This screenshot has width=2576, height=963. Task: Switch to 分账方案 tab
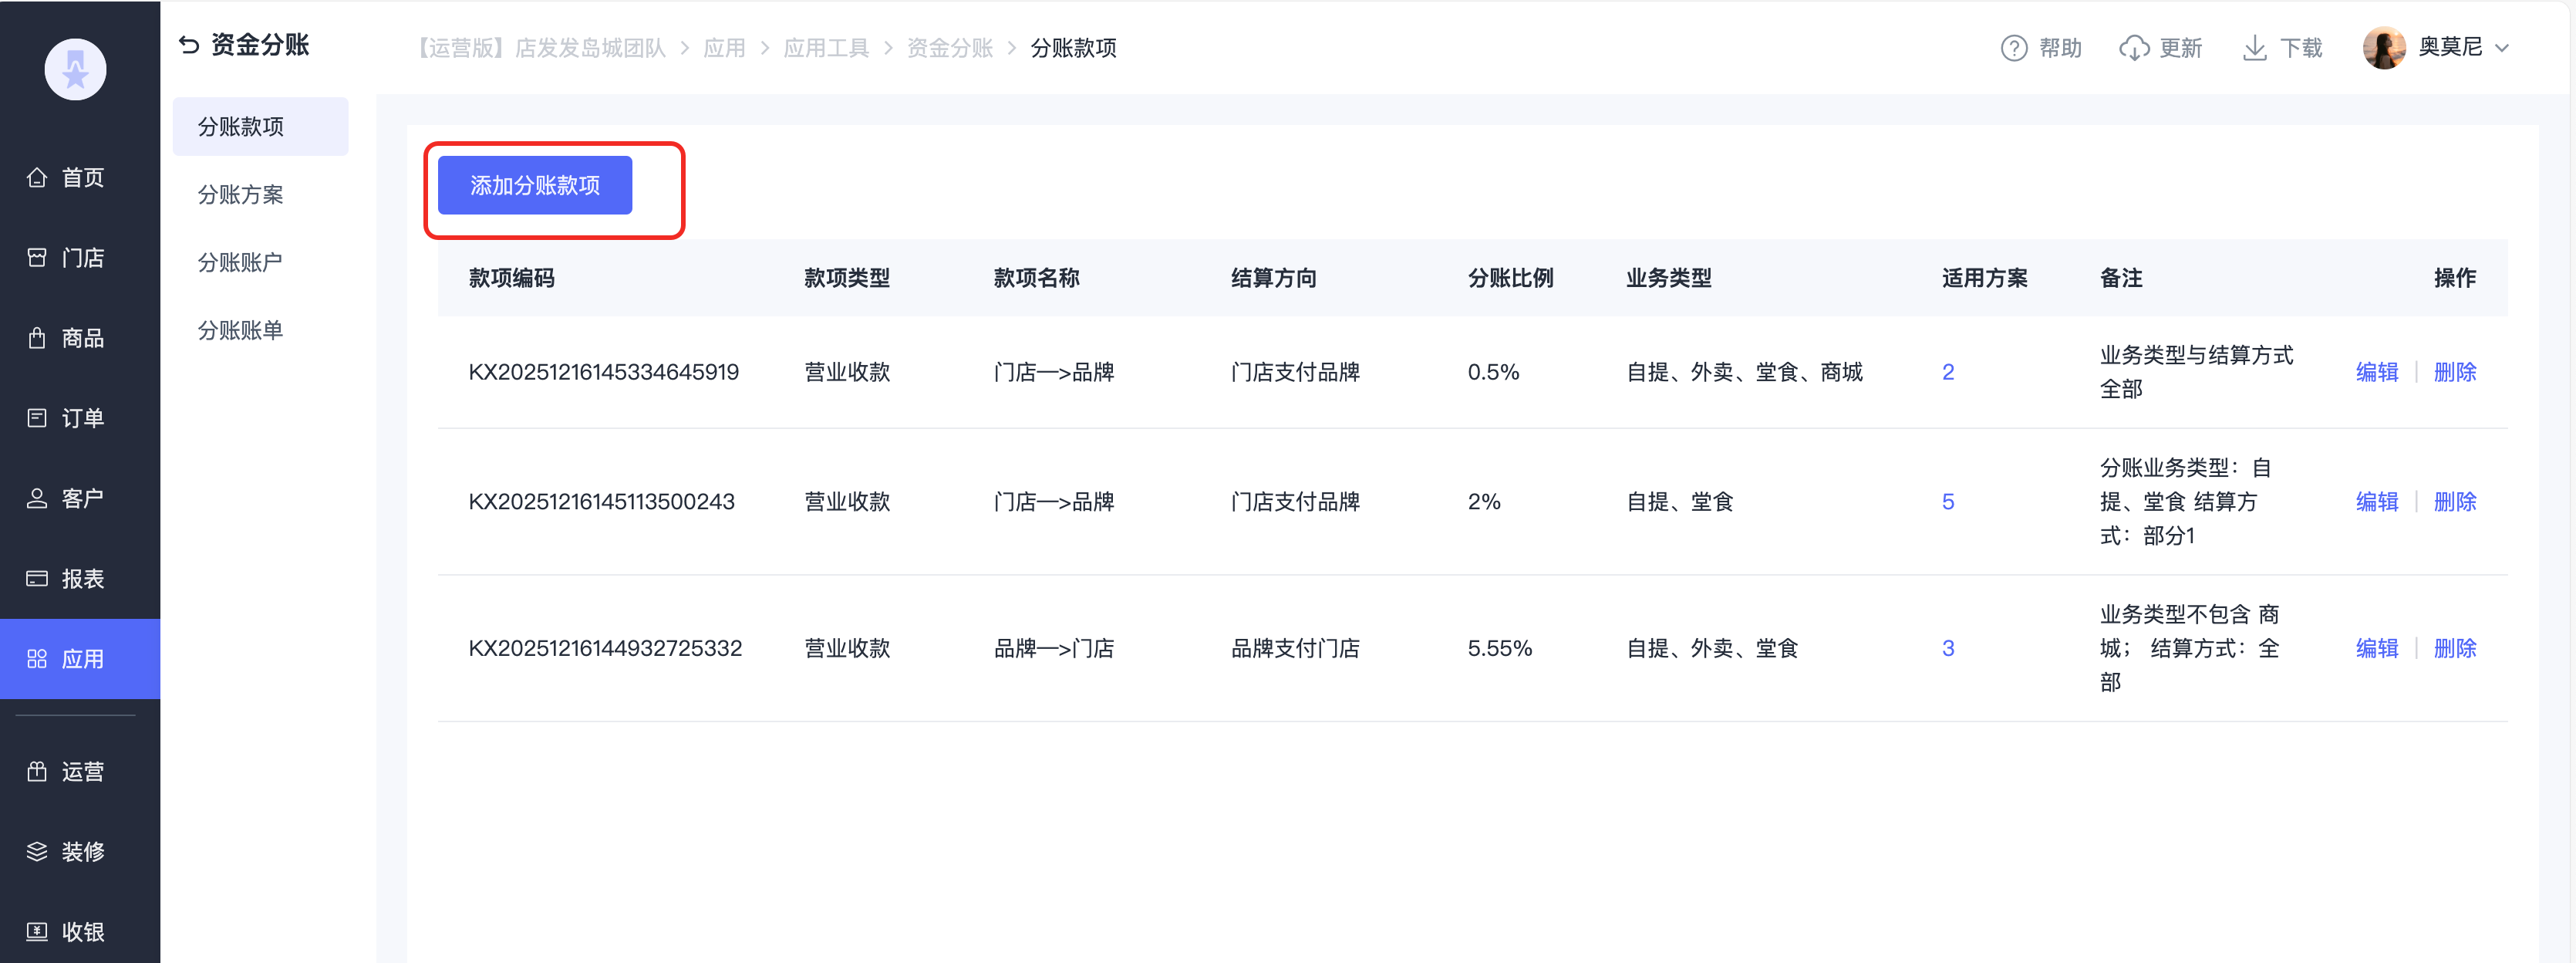(x=240, y=195)
